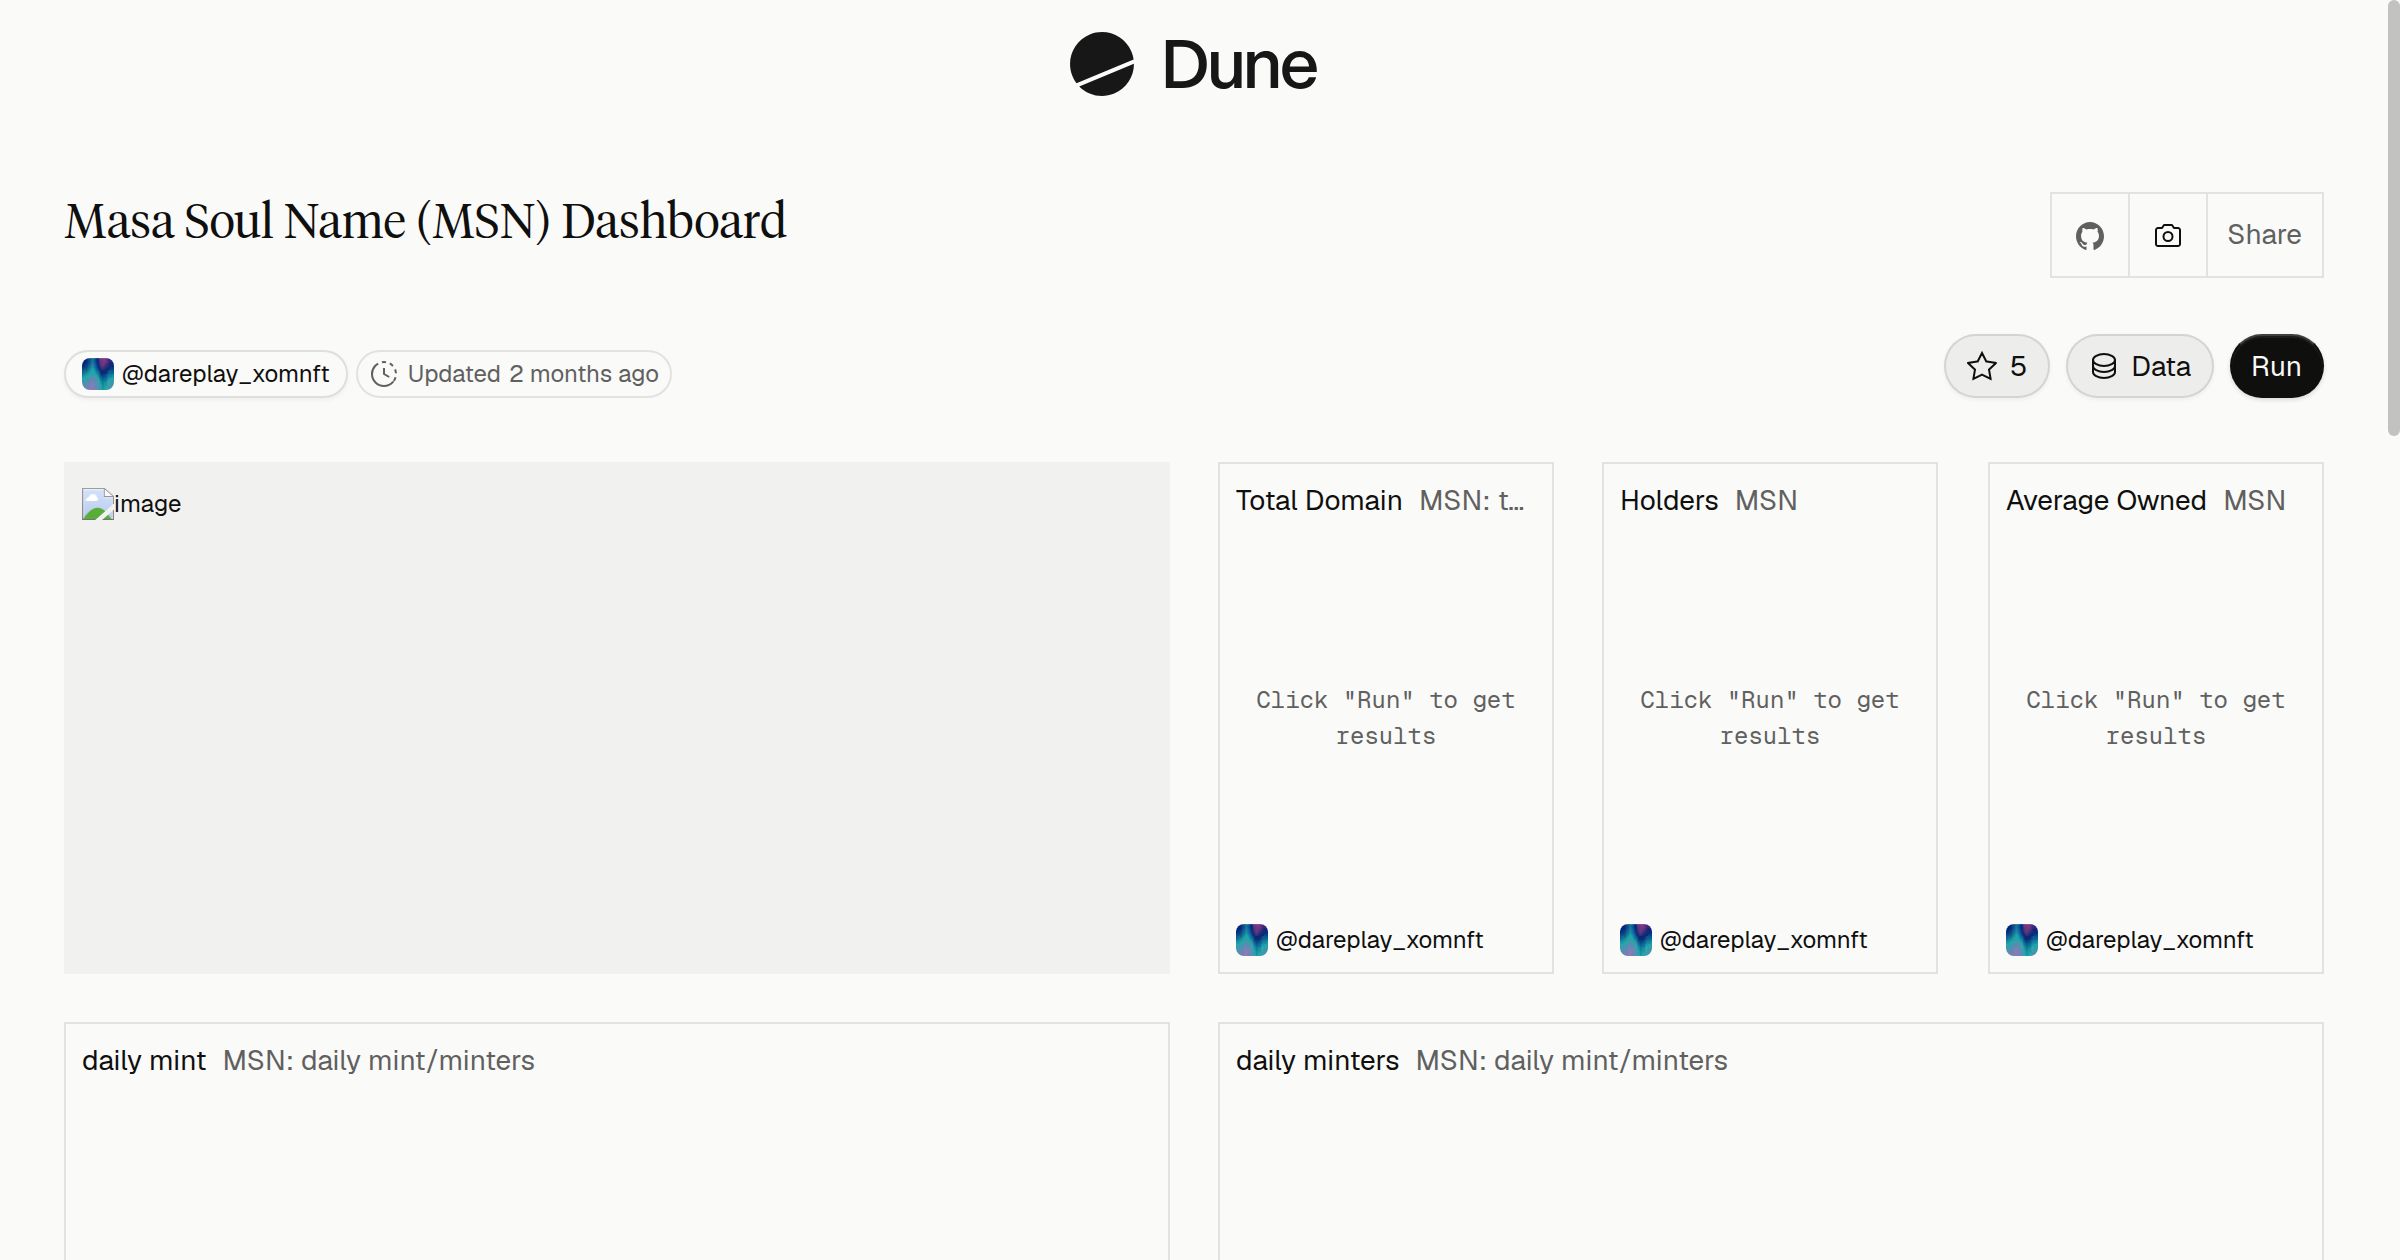Viewport: 2400px width, 1260px height.
Task: Click 'Click "Run" to get results' in Total Domain card
Action: [x=1385, y=718]
